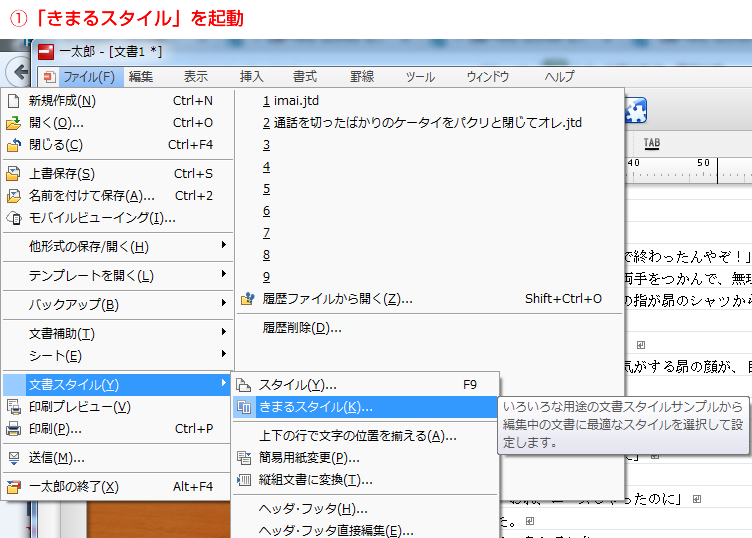Choose 送信(M)... menu entry
This screenshot has height=538, width=752.
coord(117,458)
